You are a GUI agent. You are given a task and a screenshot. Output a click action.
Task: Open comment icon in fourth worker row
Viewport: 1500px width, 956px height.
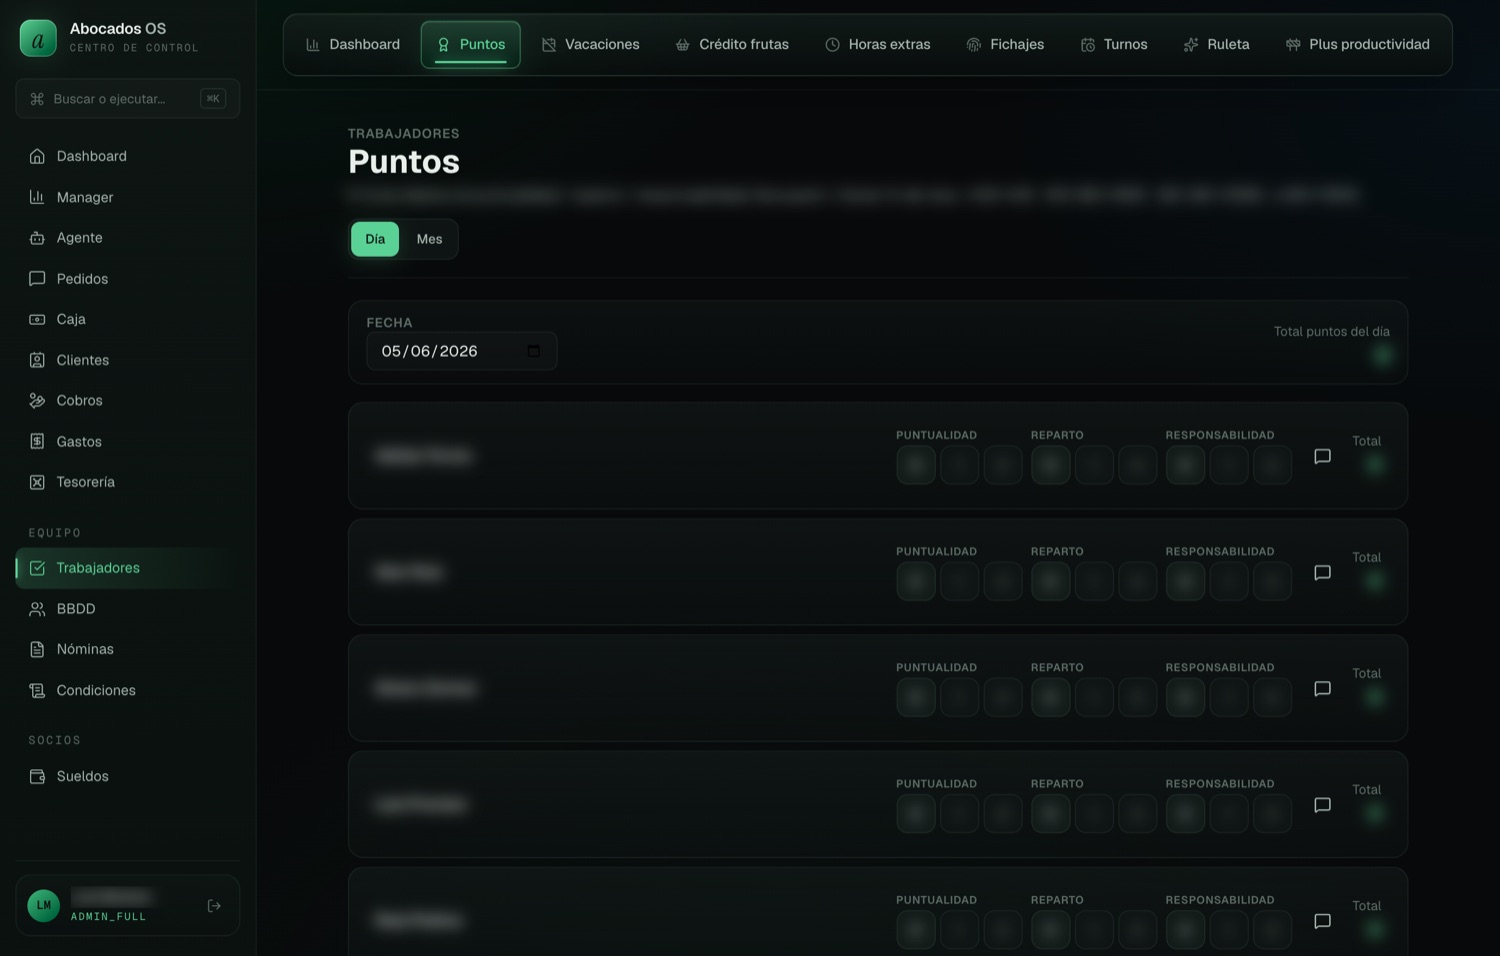[x=1322, y=805]
